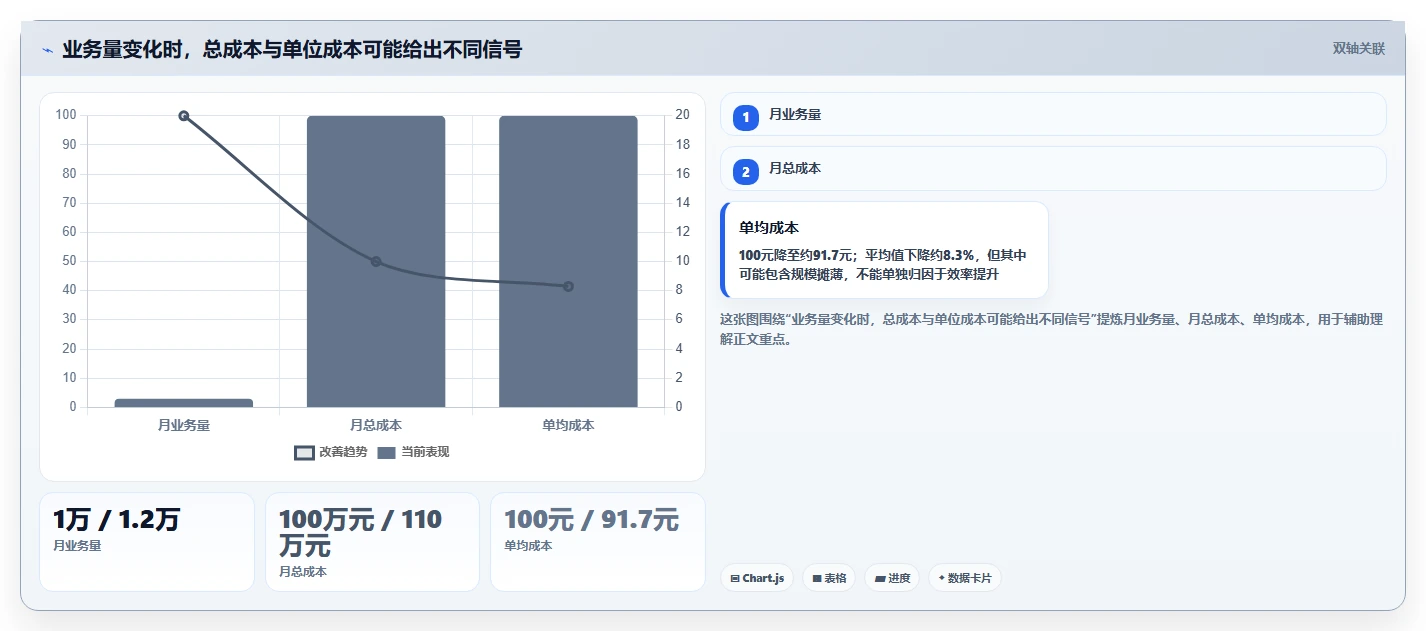The width and height of the screenshot is (1426, 631).
Task: Select step 2 月总成本 item
Action: 1053,168
